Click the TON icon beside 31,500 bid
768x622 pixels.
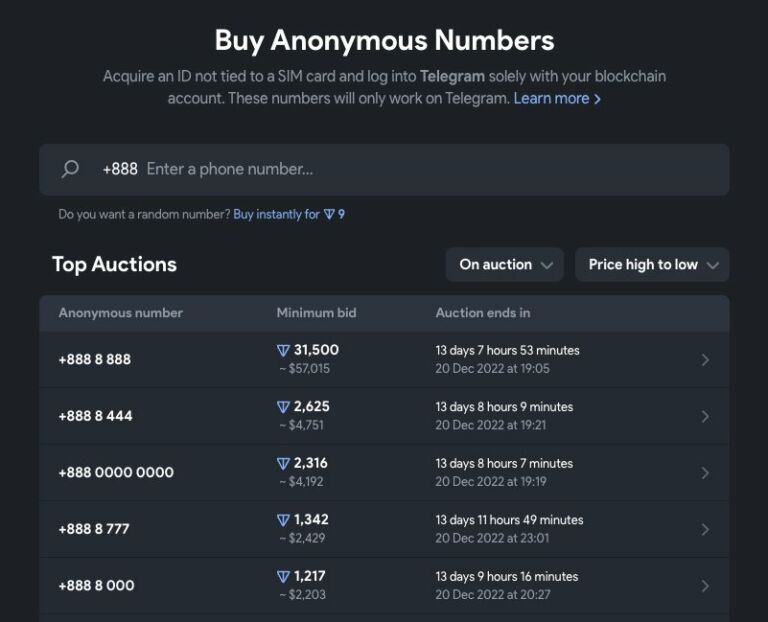pos(283,350)
